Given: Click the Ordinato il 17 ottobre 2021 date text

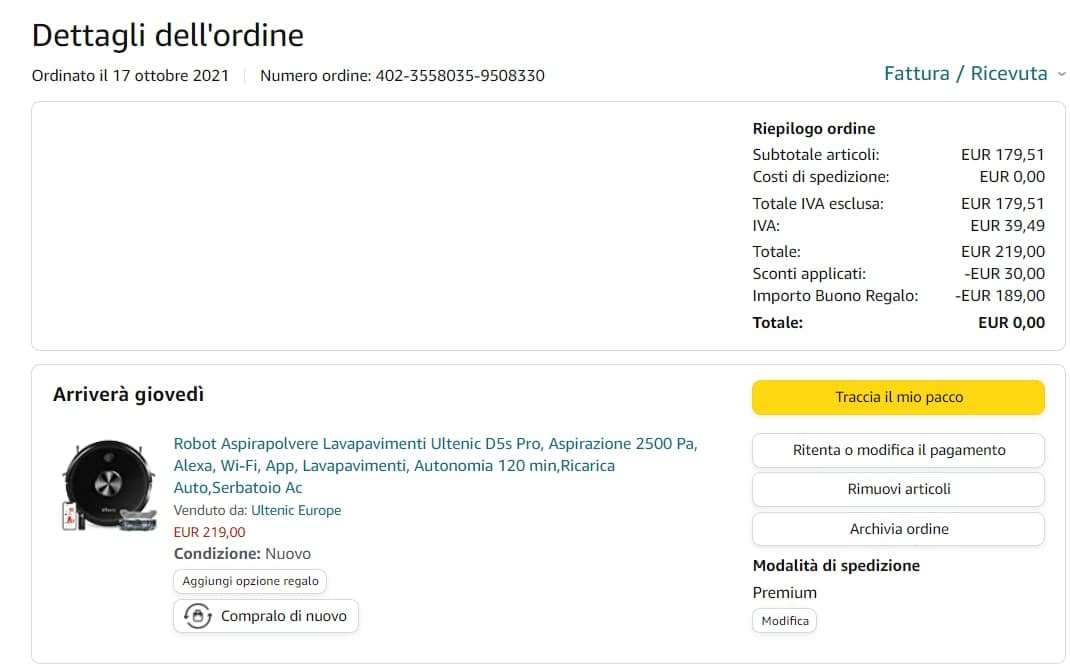Looking at the screenshot, I should click(x=130, y=76).
